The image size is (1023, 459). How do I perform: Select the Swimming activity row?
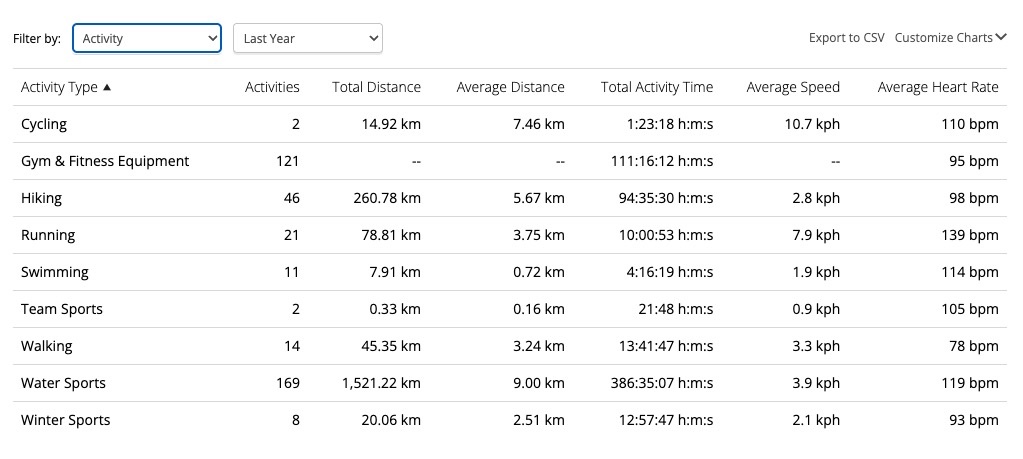(55, 272)
